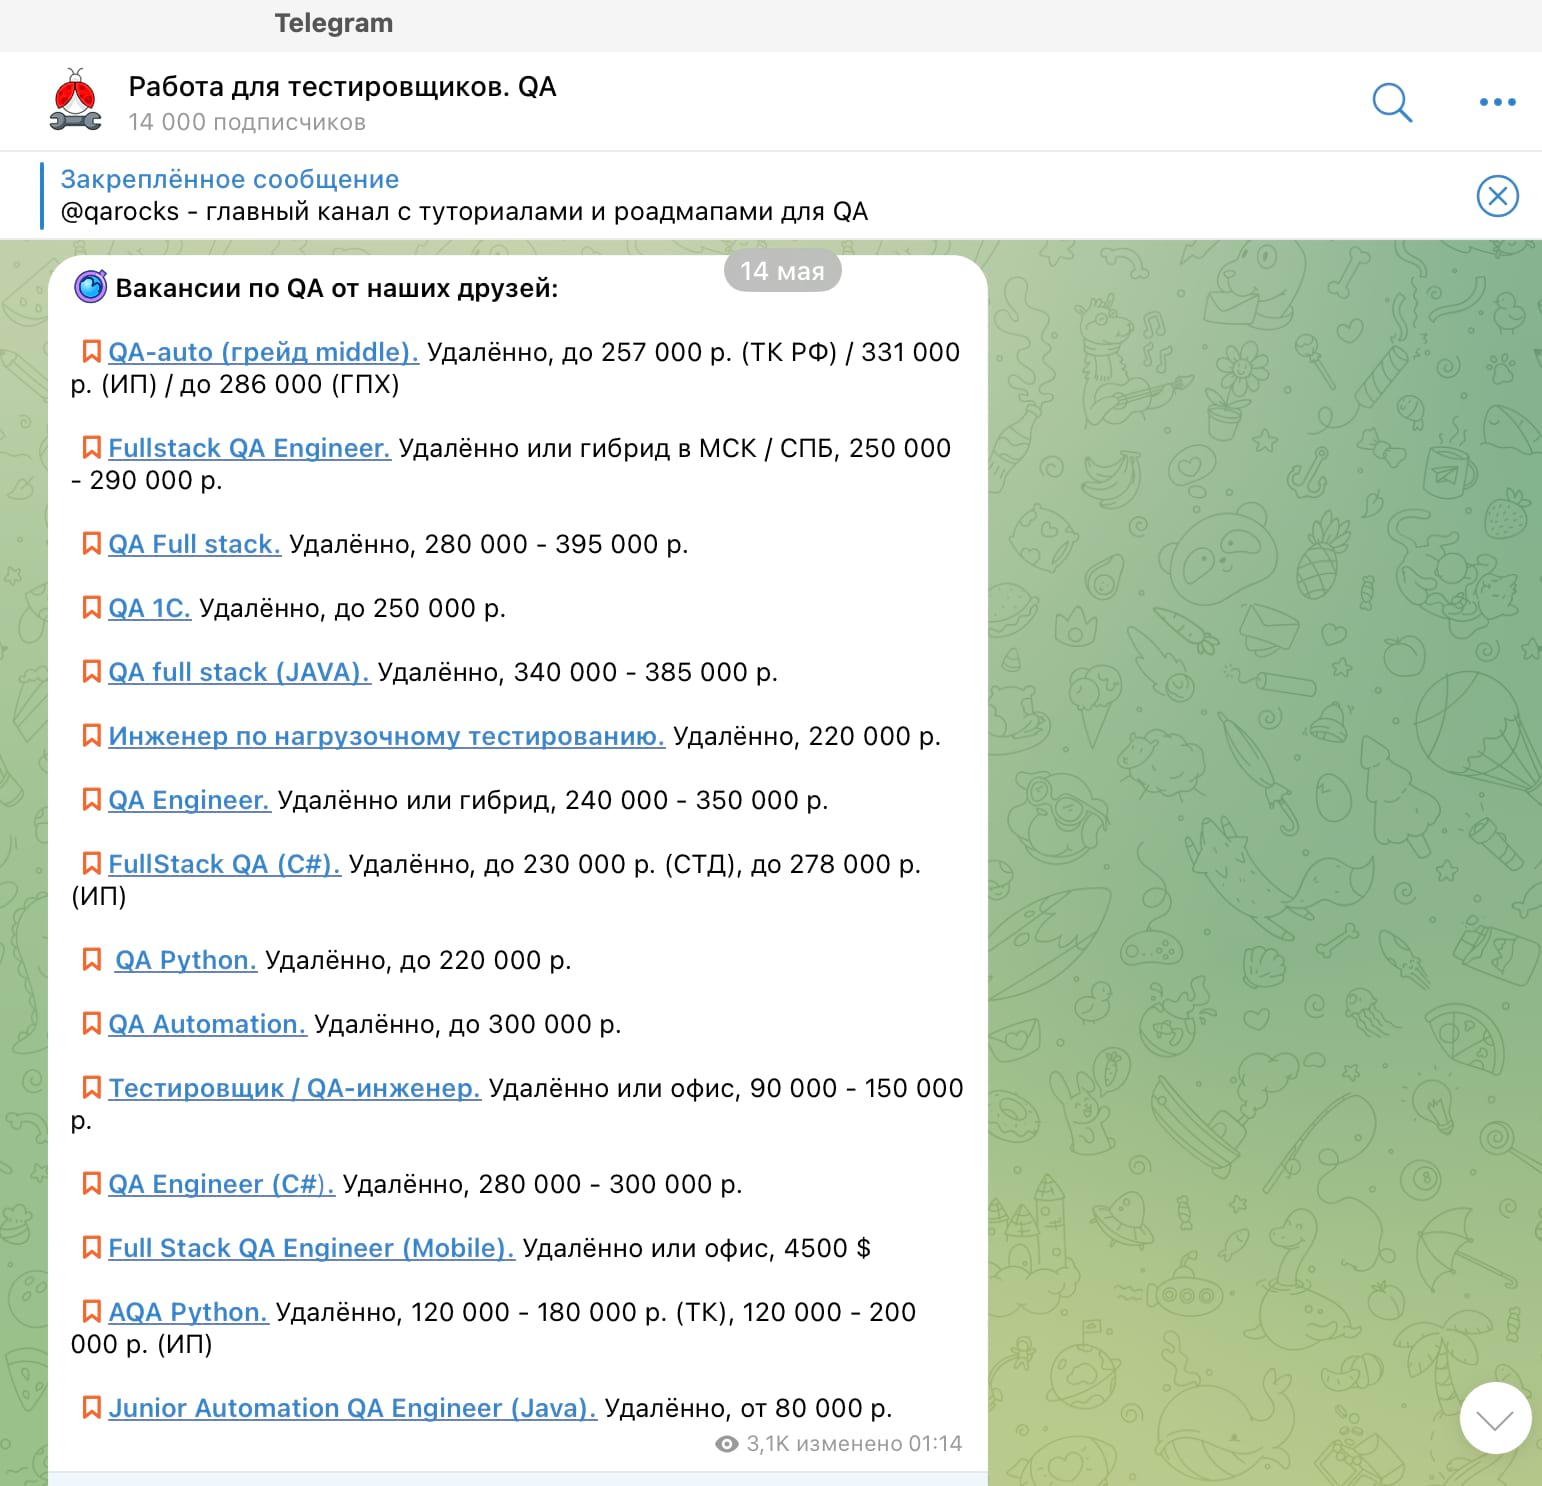Click the 14 000 подписчиков subscriber count
This screenshot has width=1542, height=1486.
(247, 122)
